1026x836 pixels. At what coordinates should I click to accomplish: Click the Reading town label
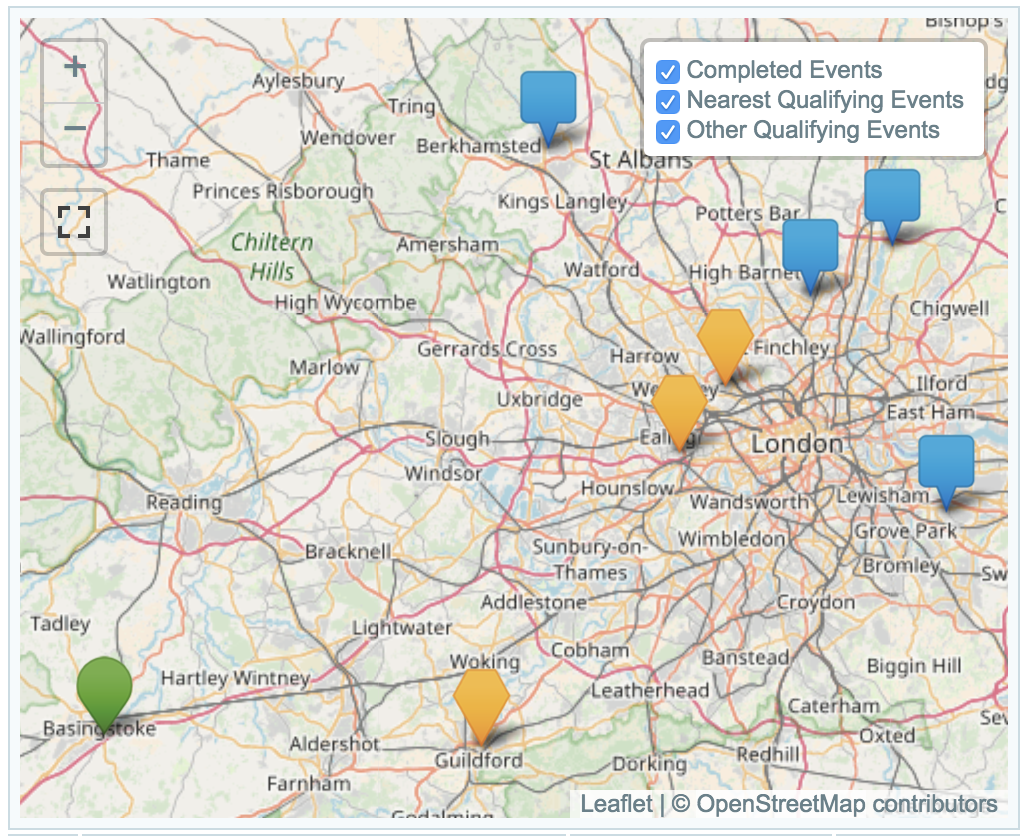coord(184,502)
